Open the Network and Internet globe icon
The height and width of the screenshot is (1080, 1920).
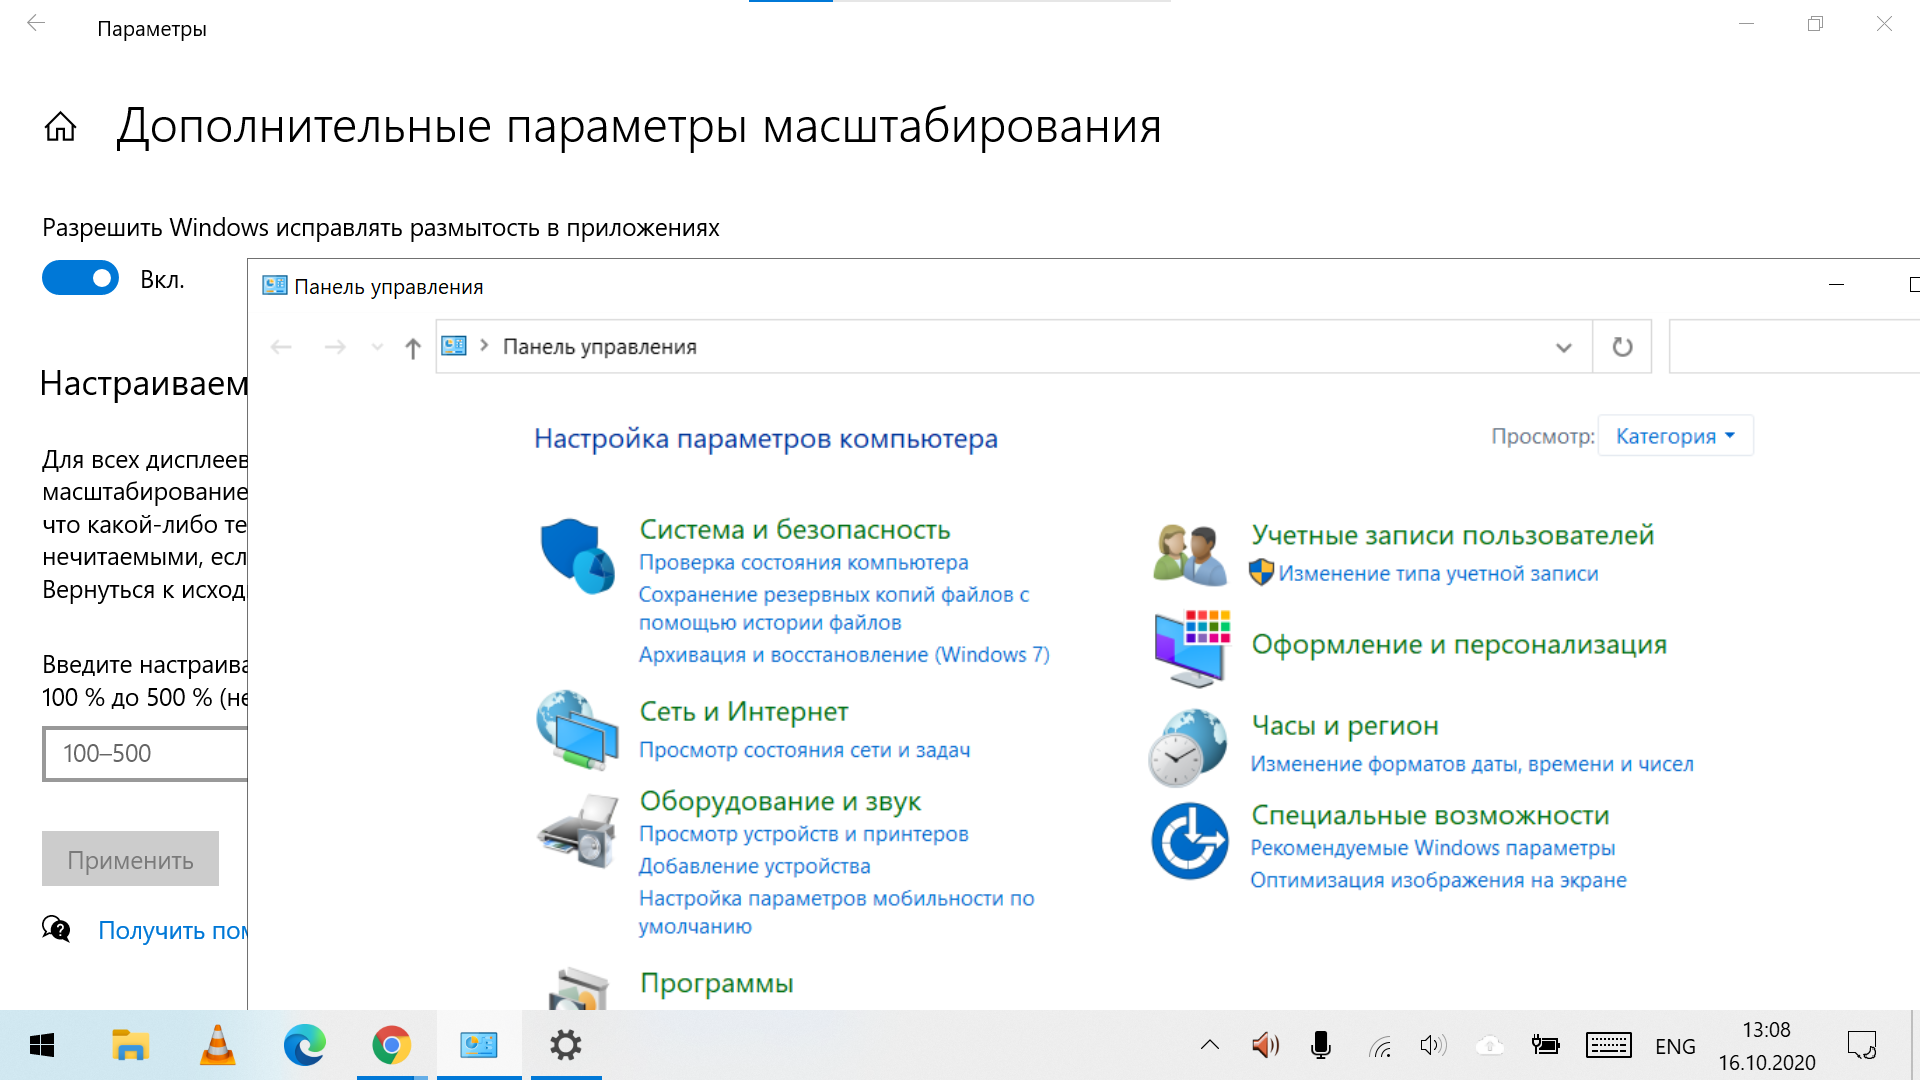577,730
